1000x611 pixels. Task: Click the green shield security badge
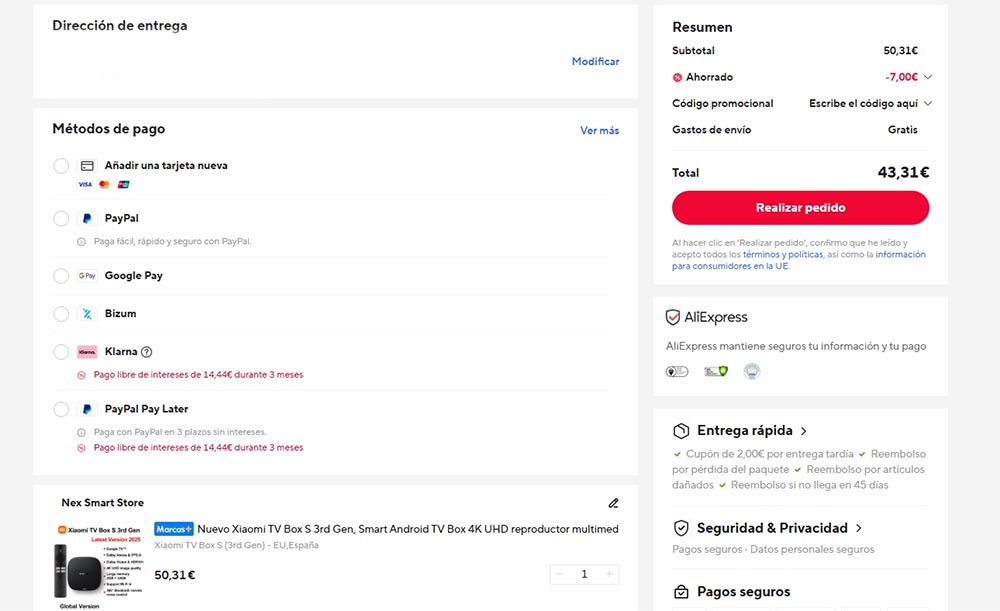(x=716, y=371)
